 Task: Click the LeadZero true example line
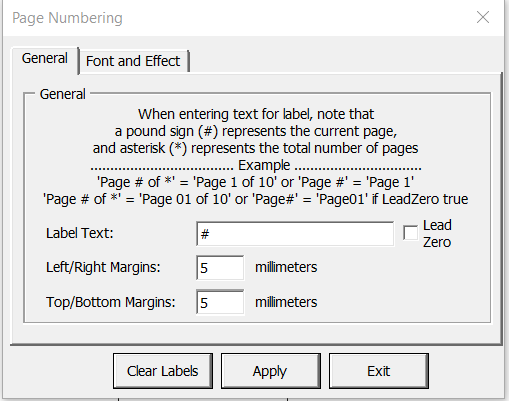pyautogui.click(x=256, y=199)
